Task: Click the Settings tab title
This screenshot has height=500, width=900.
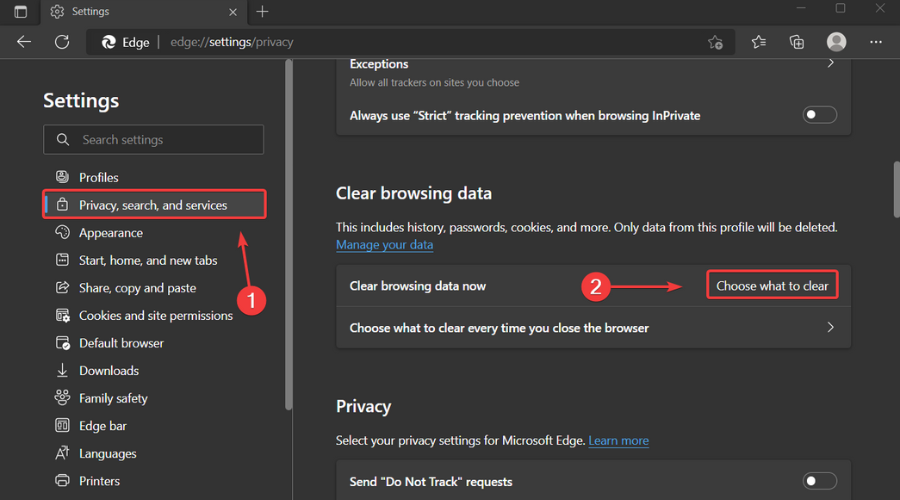Action: (x=90, y=11)
